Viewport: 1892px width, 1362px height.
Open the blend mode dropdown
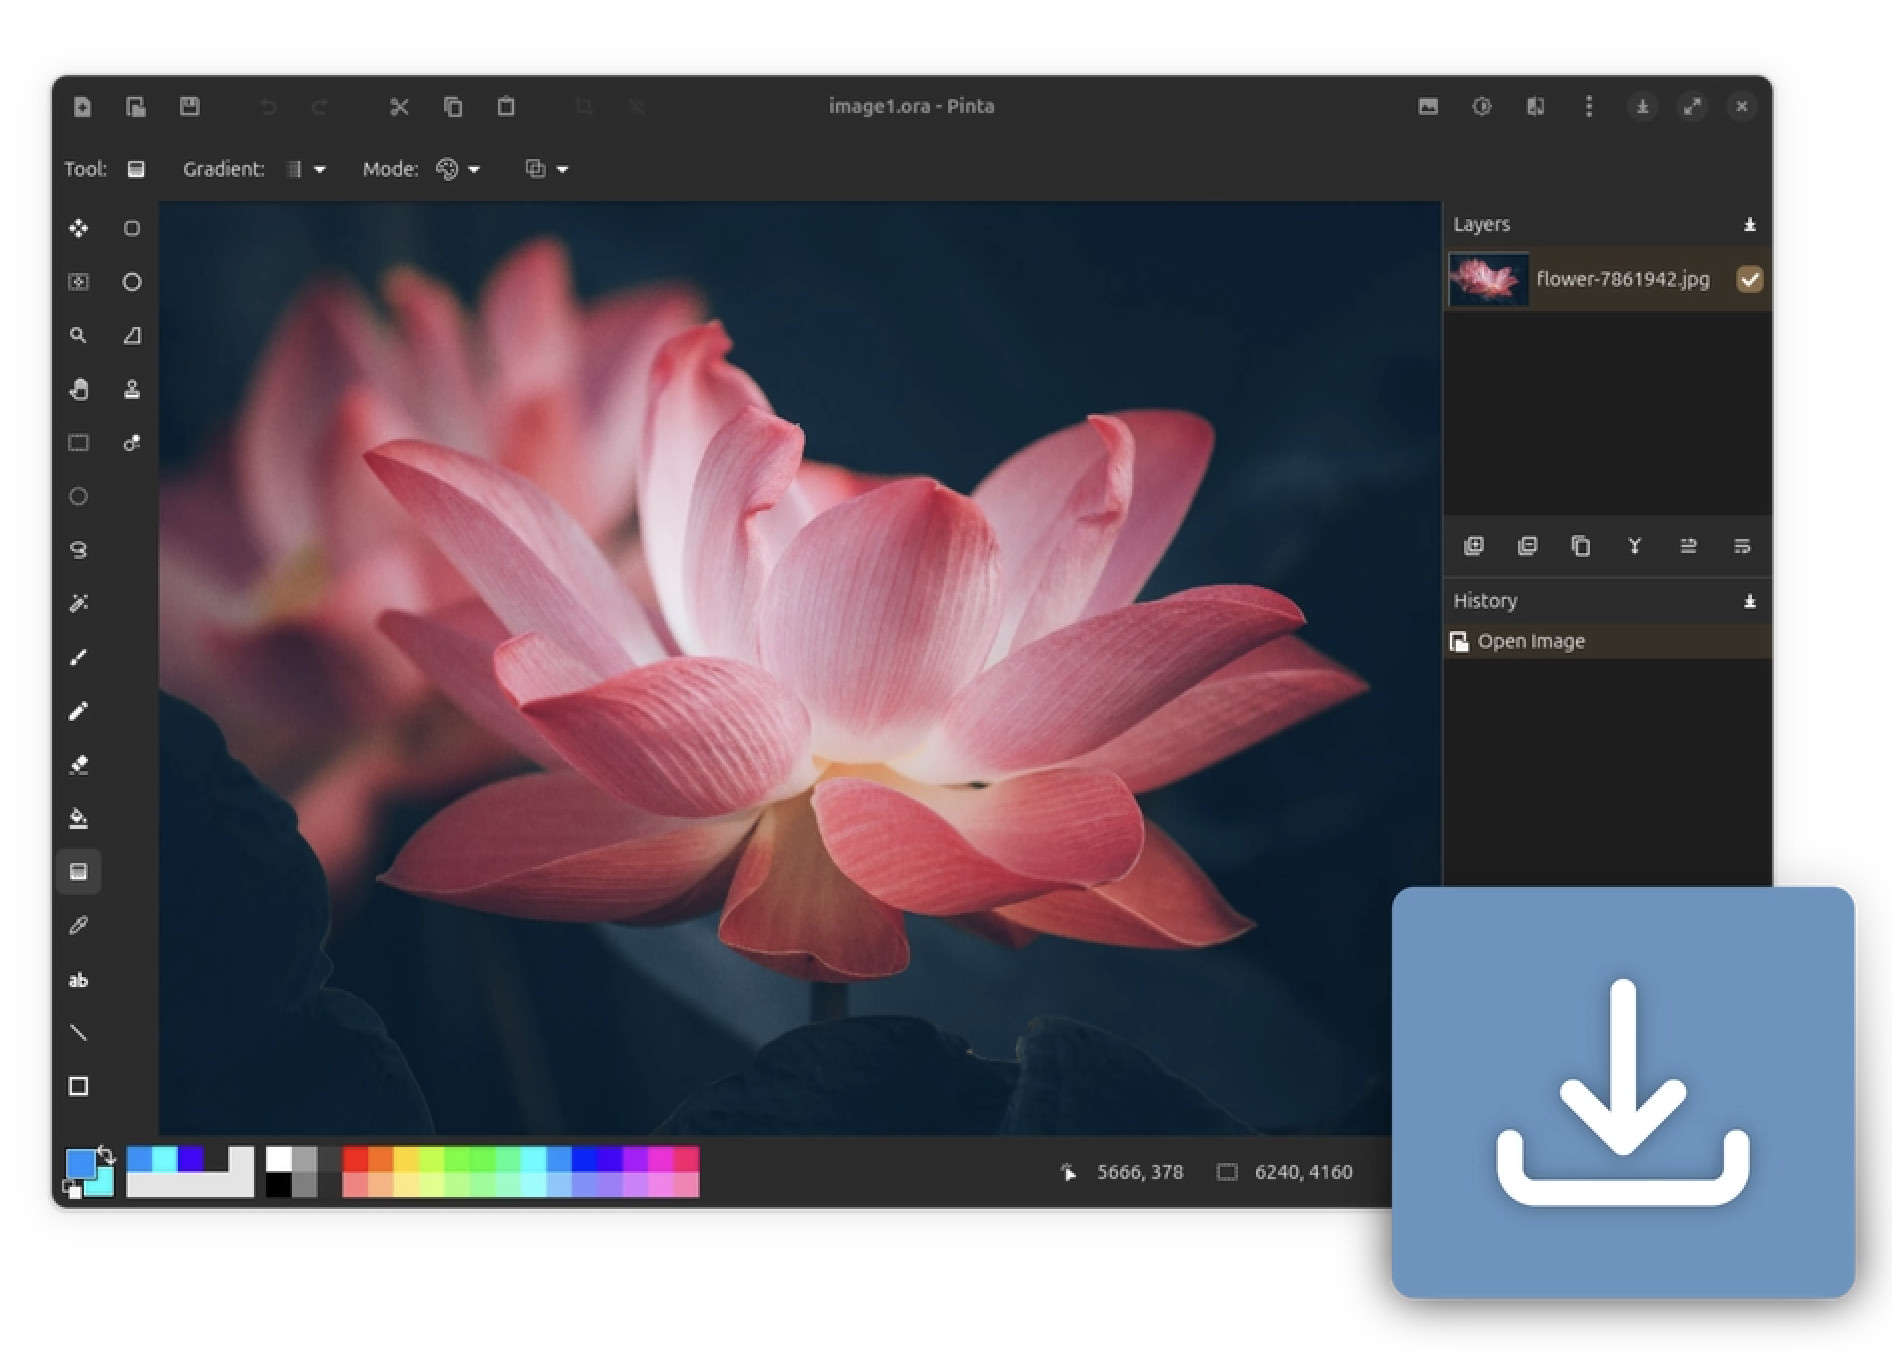click(547, 169)
